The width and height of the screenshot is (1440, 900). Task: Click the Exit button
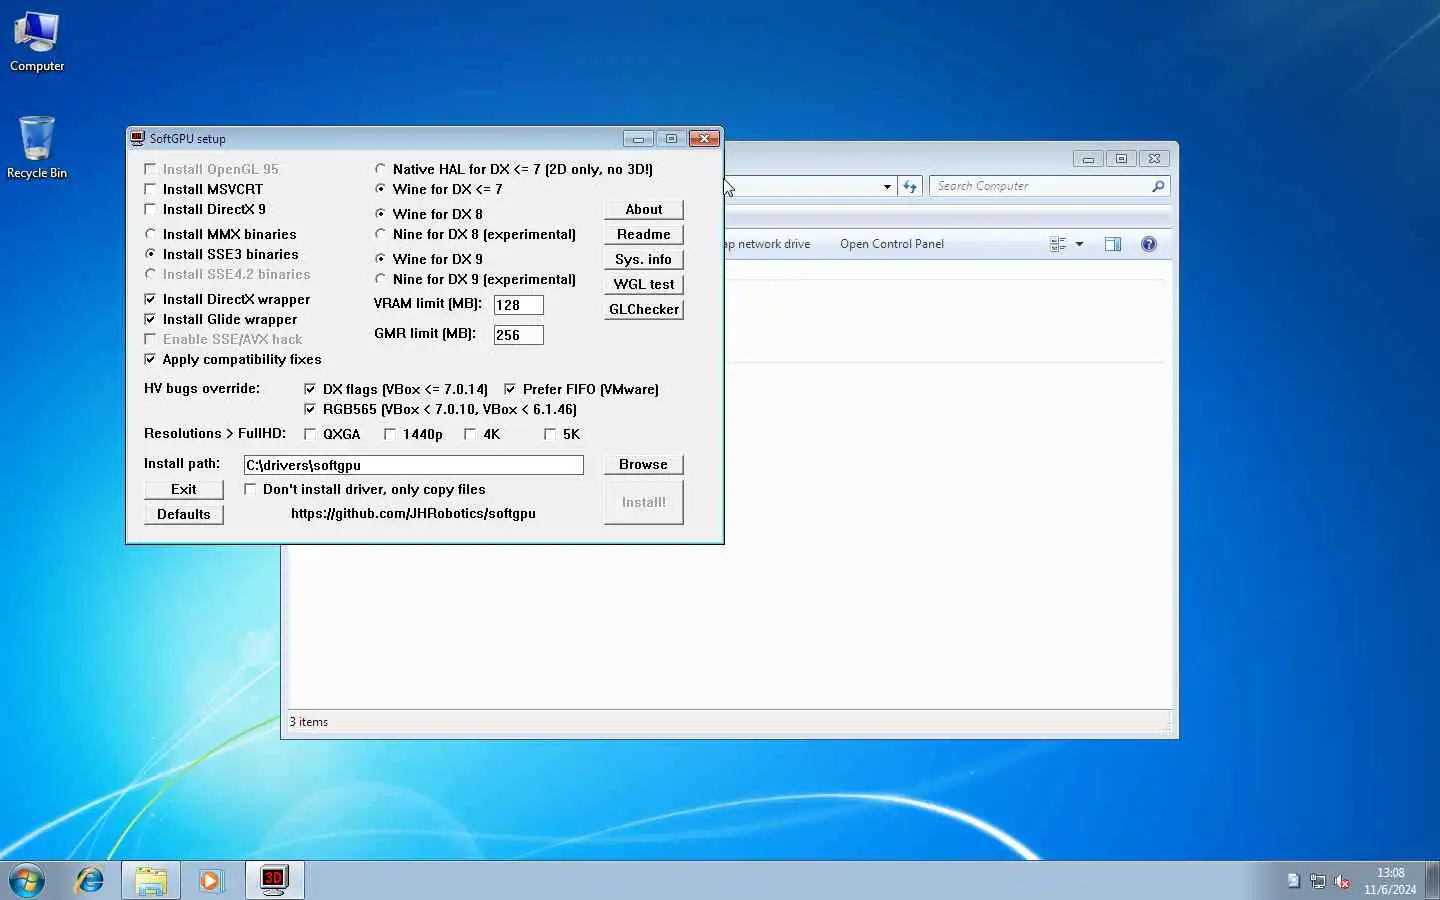pos(184,489)
